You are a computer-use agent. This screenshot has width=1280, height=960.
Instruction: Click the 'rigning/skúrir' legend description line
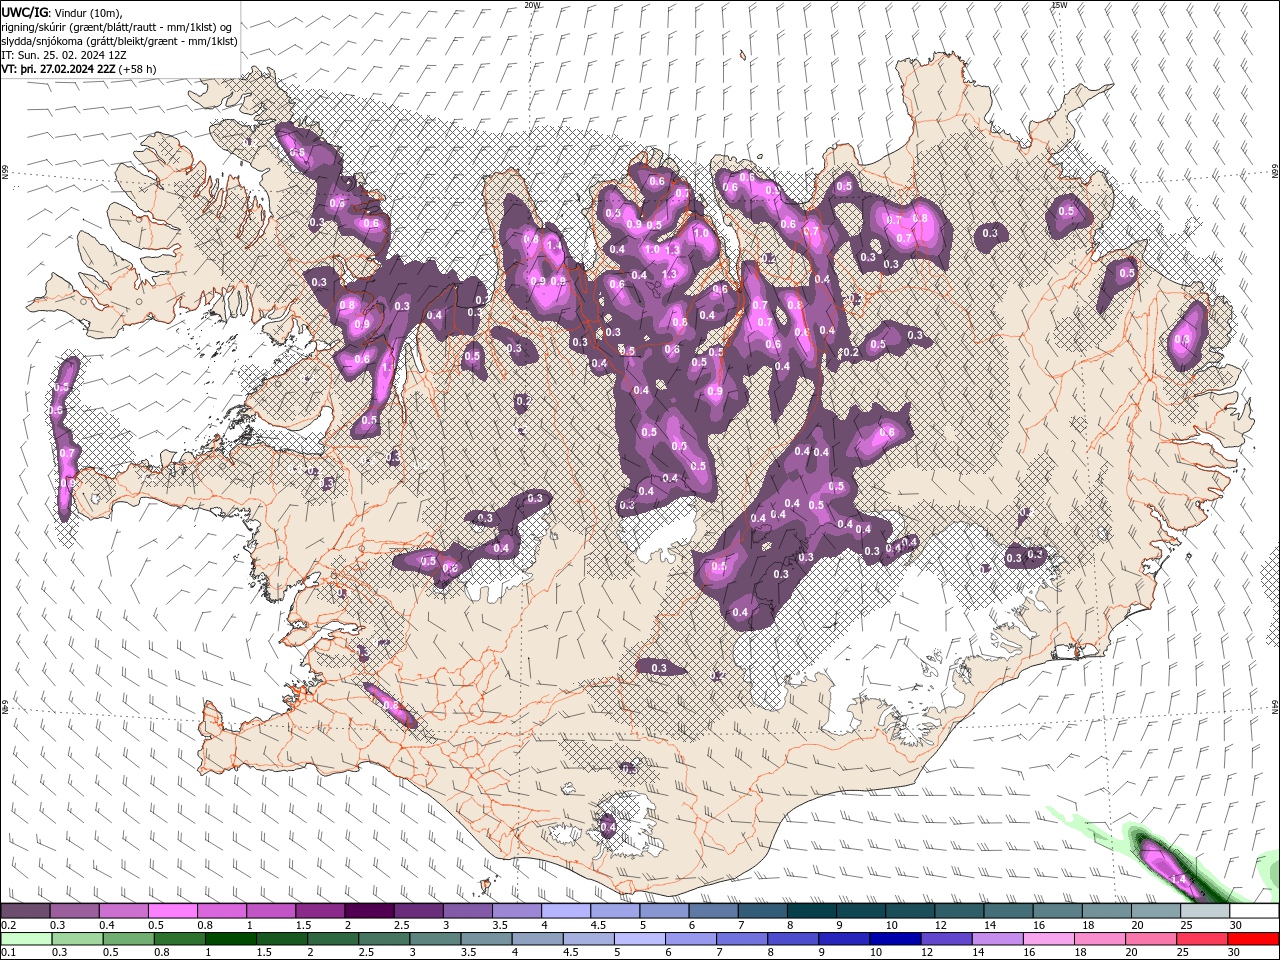118,26
